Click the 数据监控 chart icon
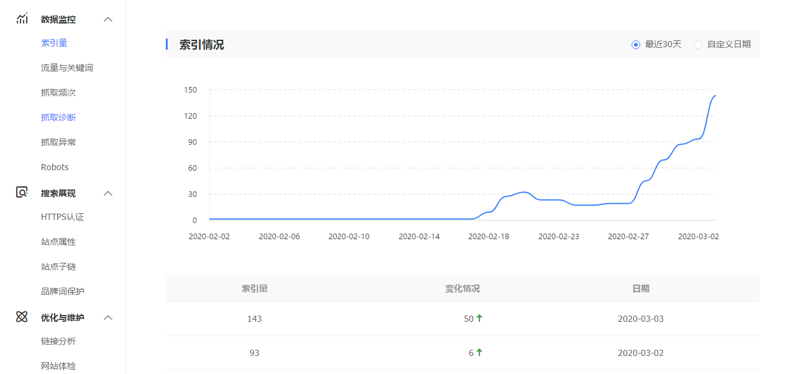The image size is (798, 374). 21,19
